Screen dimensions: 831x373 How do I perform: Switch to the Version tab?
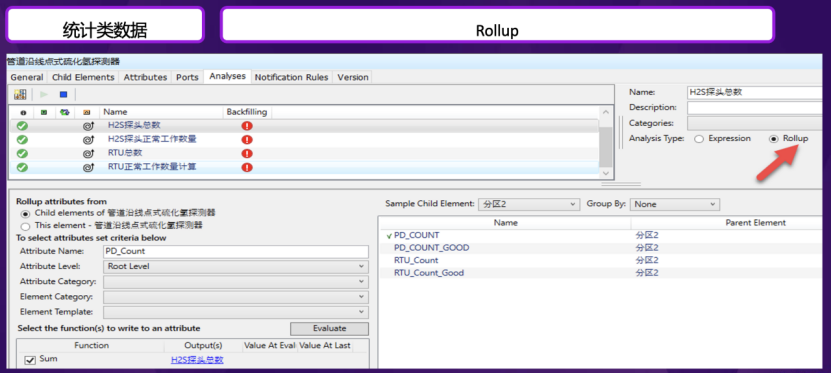(353, 77)
